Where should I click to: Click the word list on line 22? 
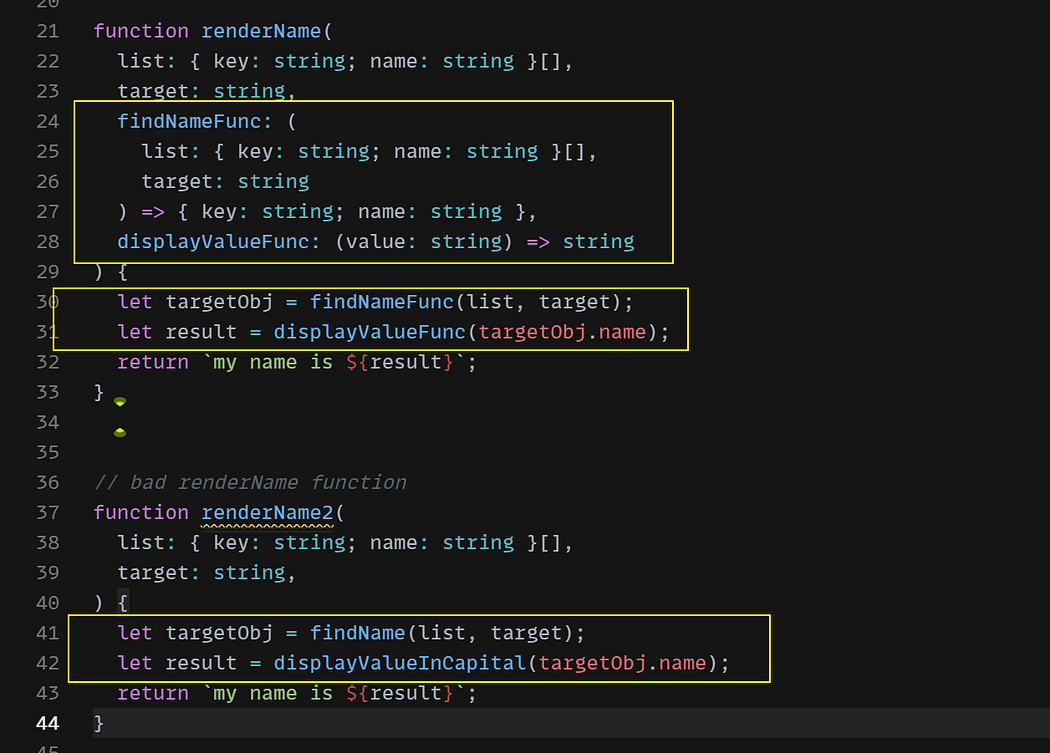pyautogui.click(x=141, y=61)
